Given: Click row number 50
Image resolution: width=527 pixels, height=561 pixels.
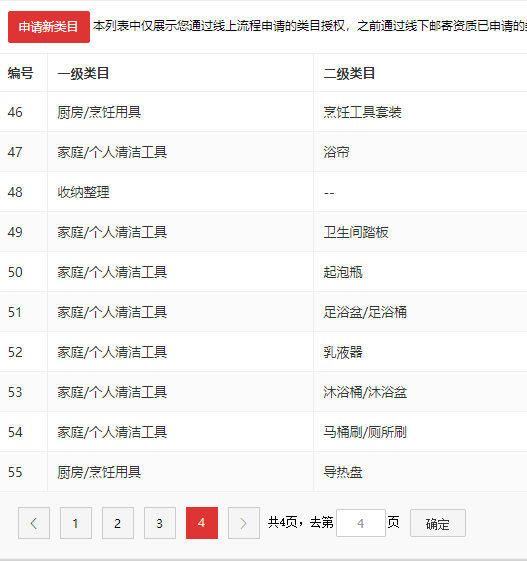Looking at the screenshot, I should point(15,272).
